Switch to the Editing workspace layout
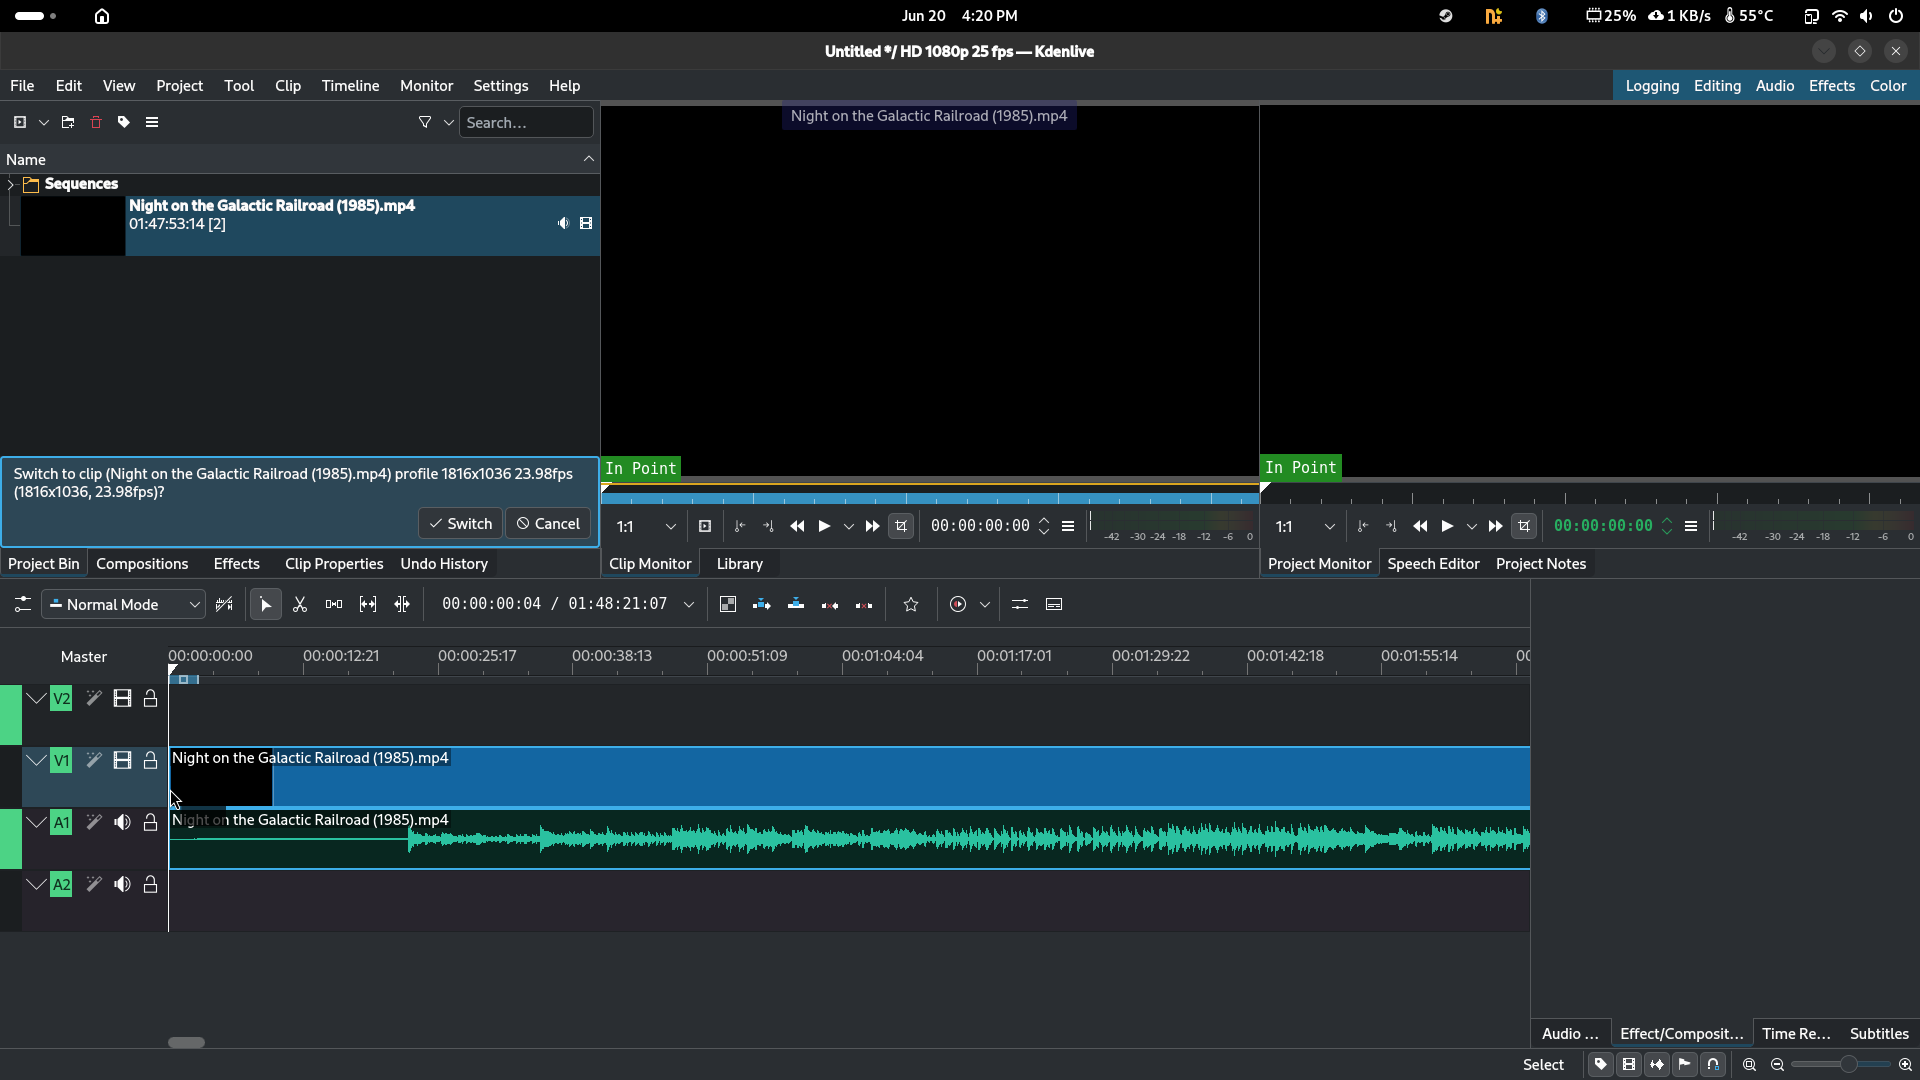Screen dimensions: 1920x1080 point(1717,86)
